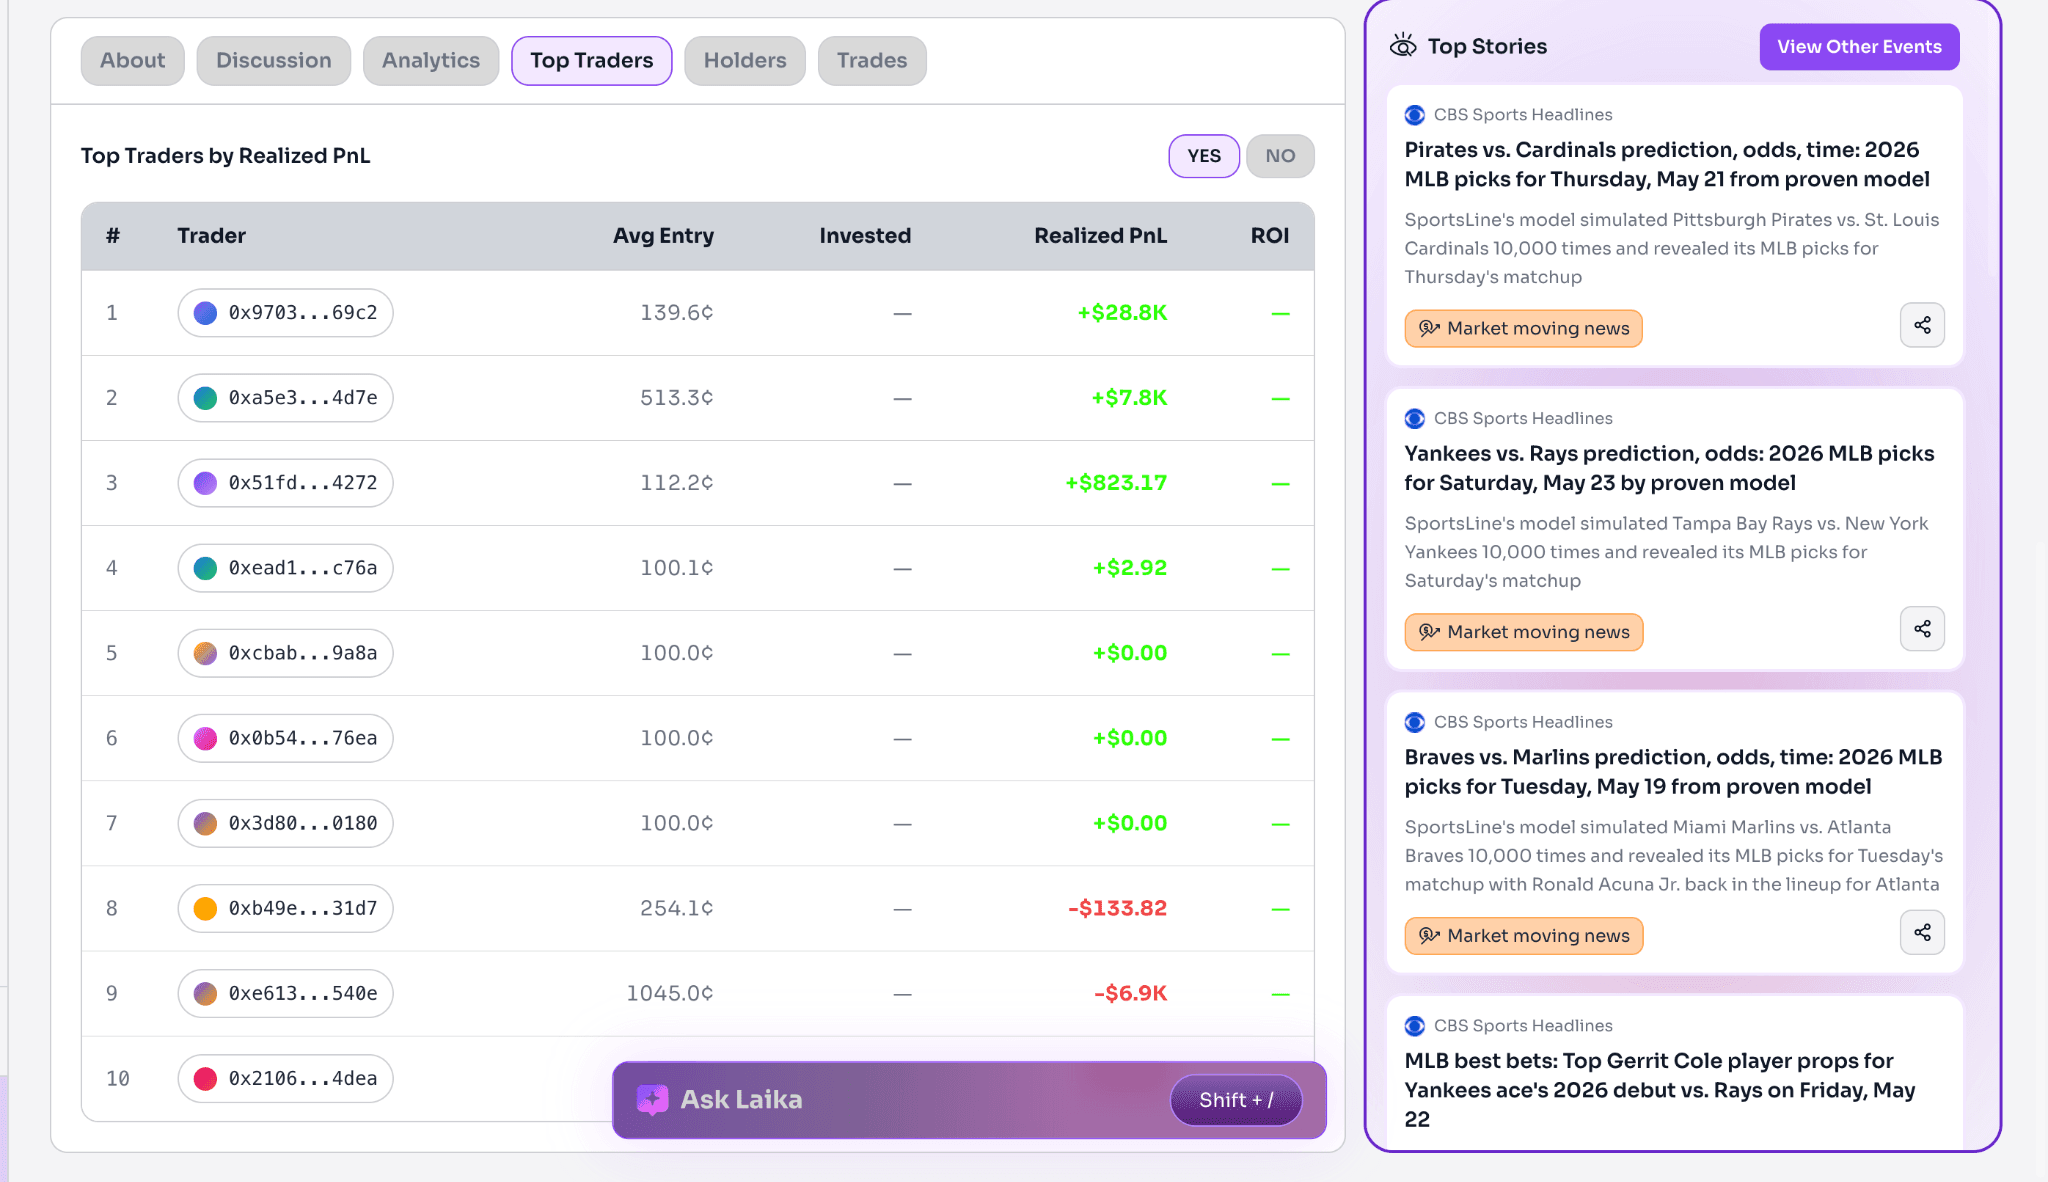Open the Trades tab

[x=872, y=61]
